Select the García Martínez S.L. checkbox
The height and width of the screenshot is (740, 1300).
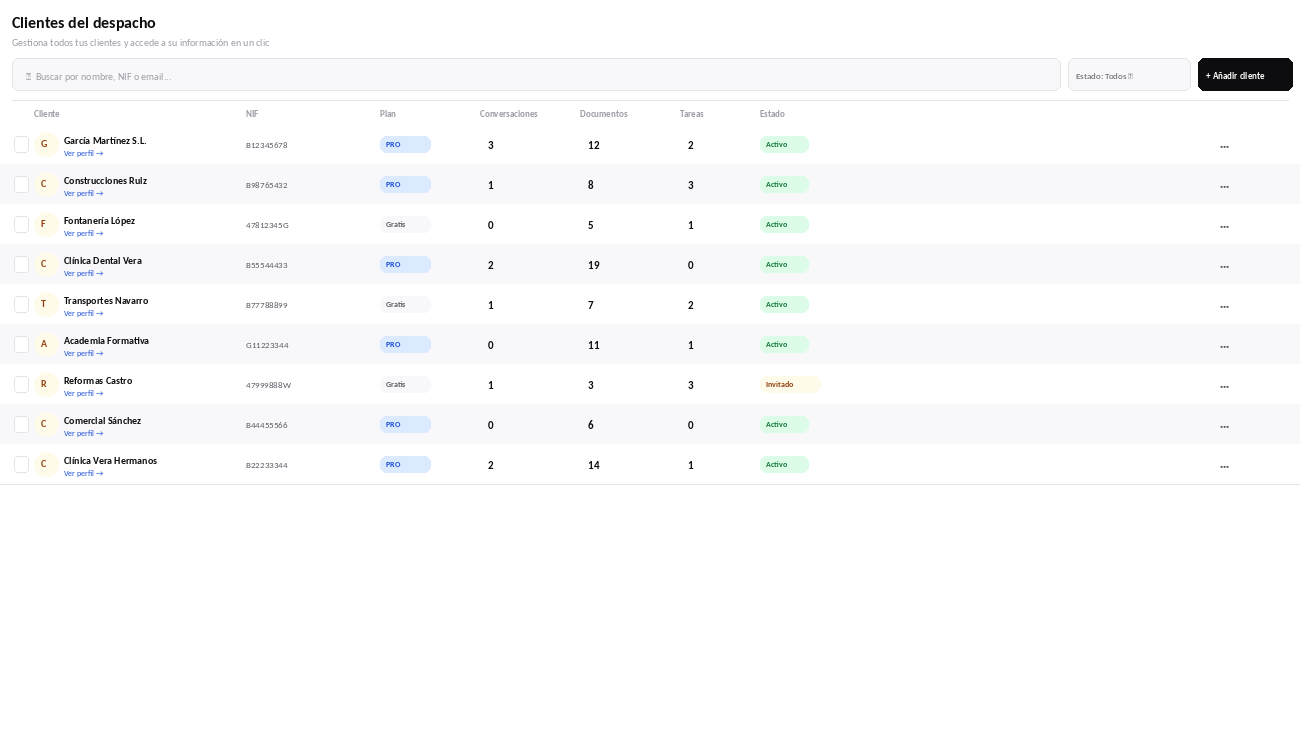pos(21,145)
